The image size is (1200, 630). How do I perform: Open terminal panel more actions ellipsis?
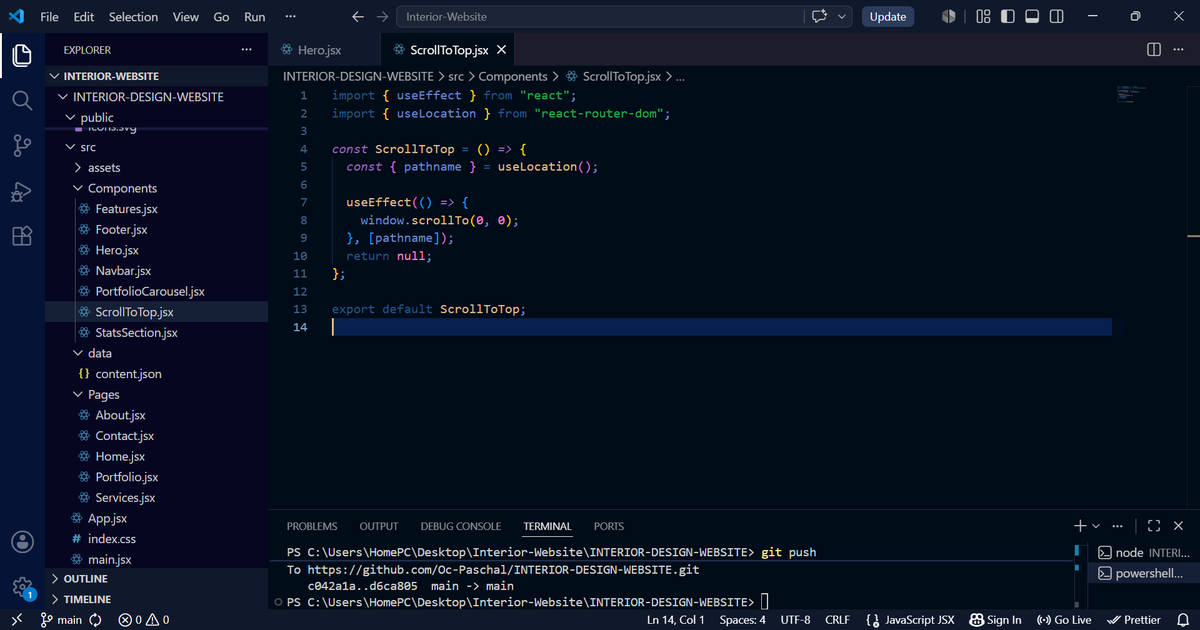tap(1117, 526)
